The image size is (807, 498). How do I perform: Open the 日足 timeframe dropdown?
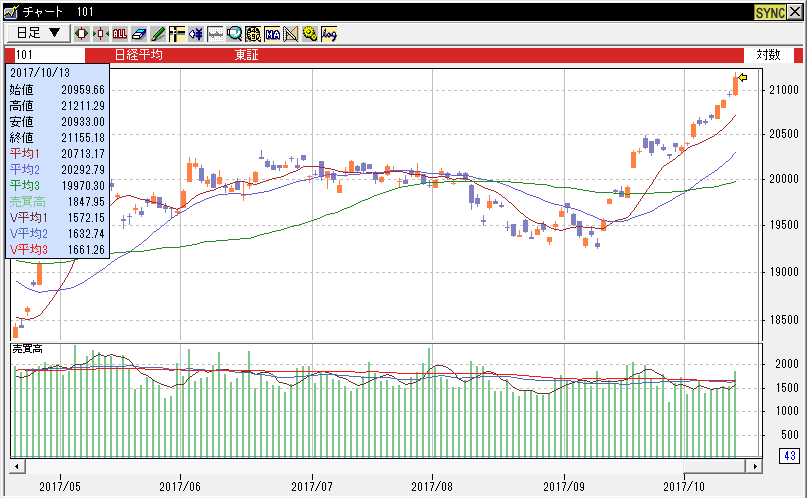(x=39, y=33)
